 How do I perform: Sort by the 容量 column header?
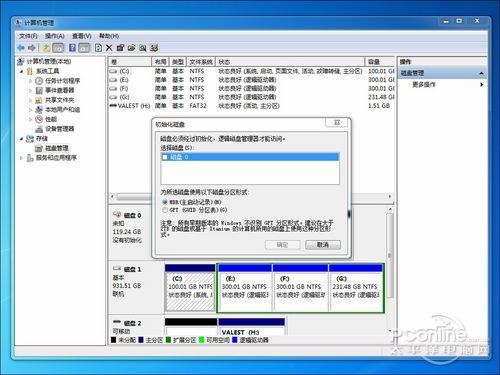[x=379, y=62]
